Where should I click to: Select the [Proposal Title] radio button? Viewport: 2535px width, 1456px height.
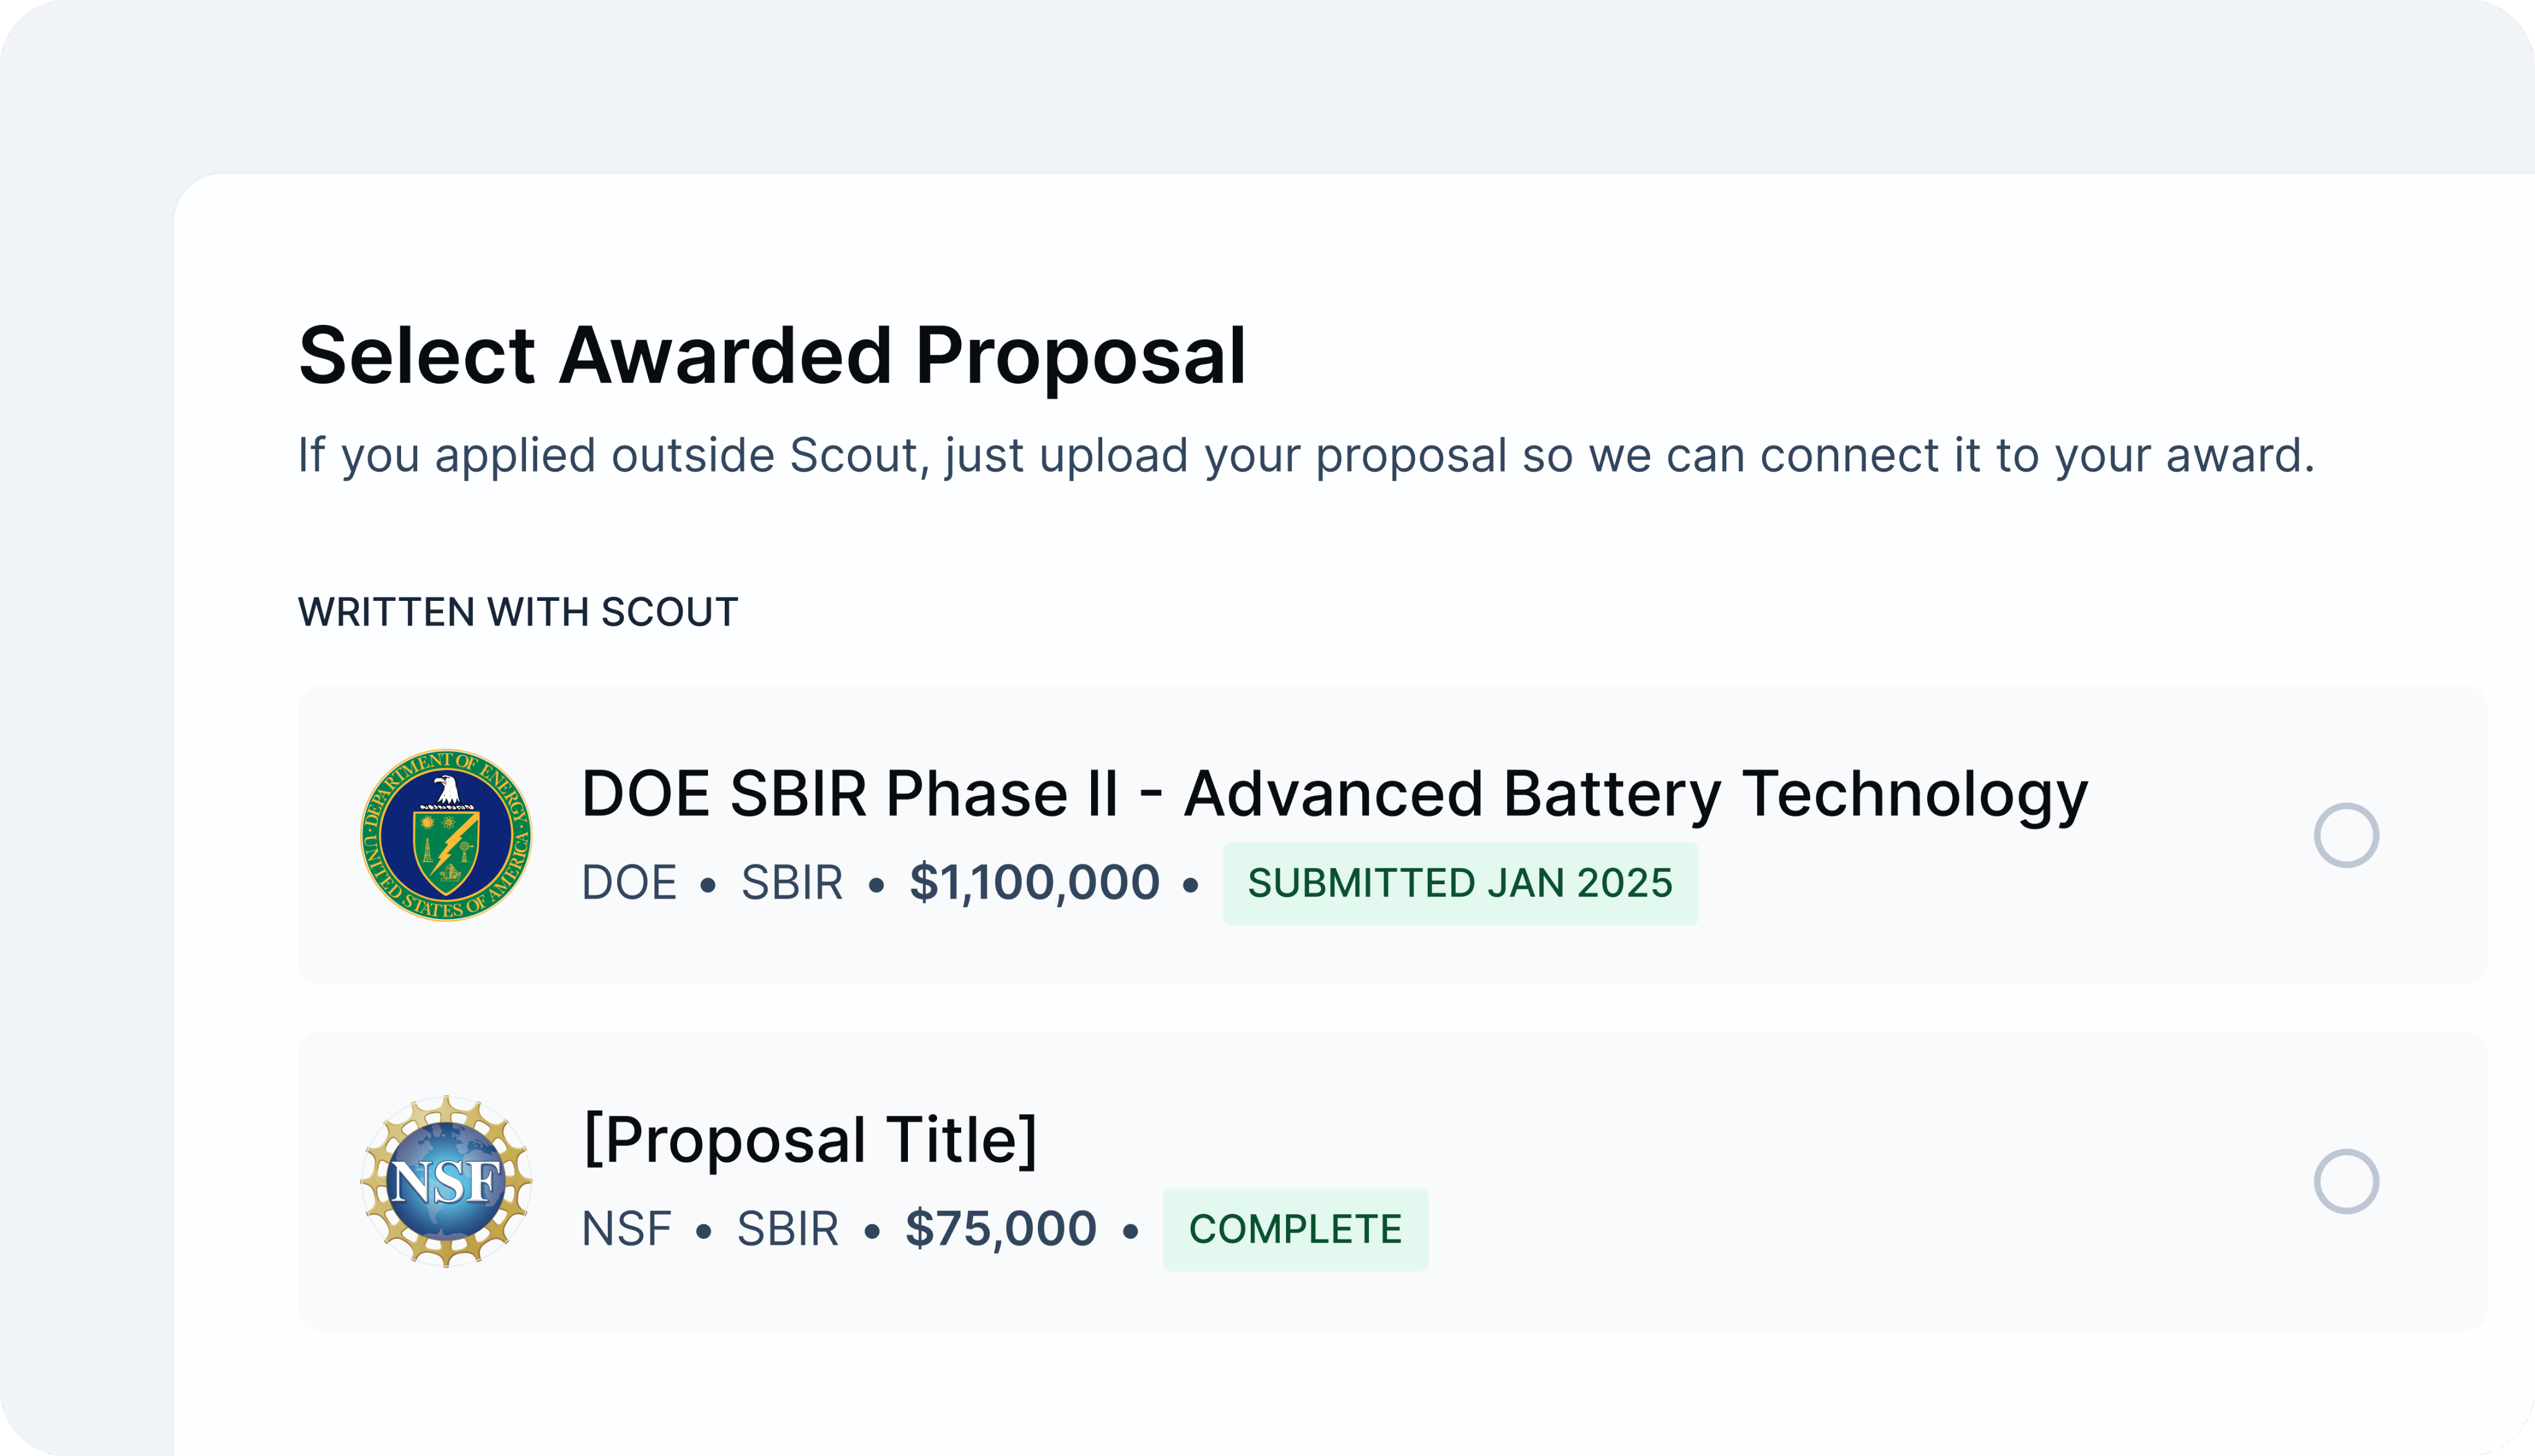point(2346,1181)
